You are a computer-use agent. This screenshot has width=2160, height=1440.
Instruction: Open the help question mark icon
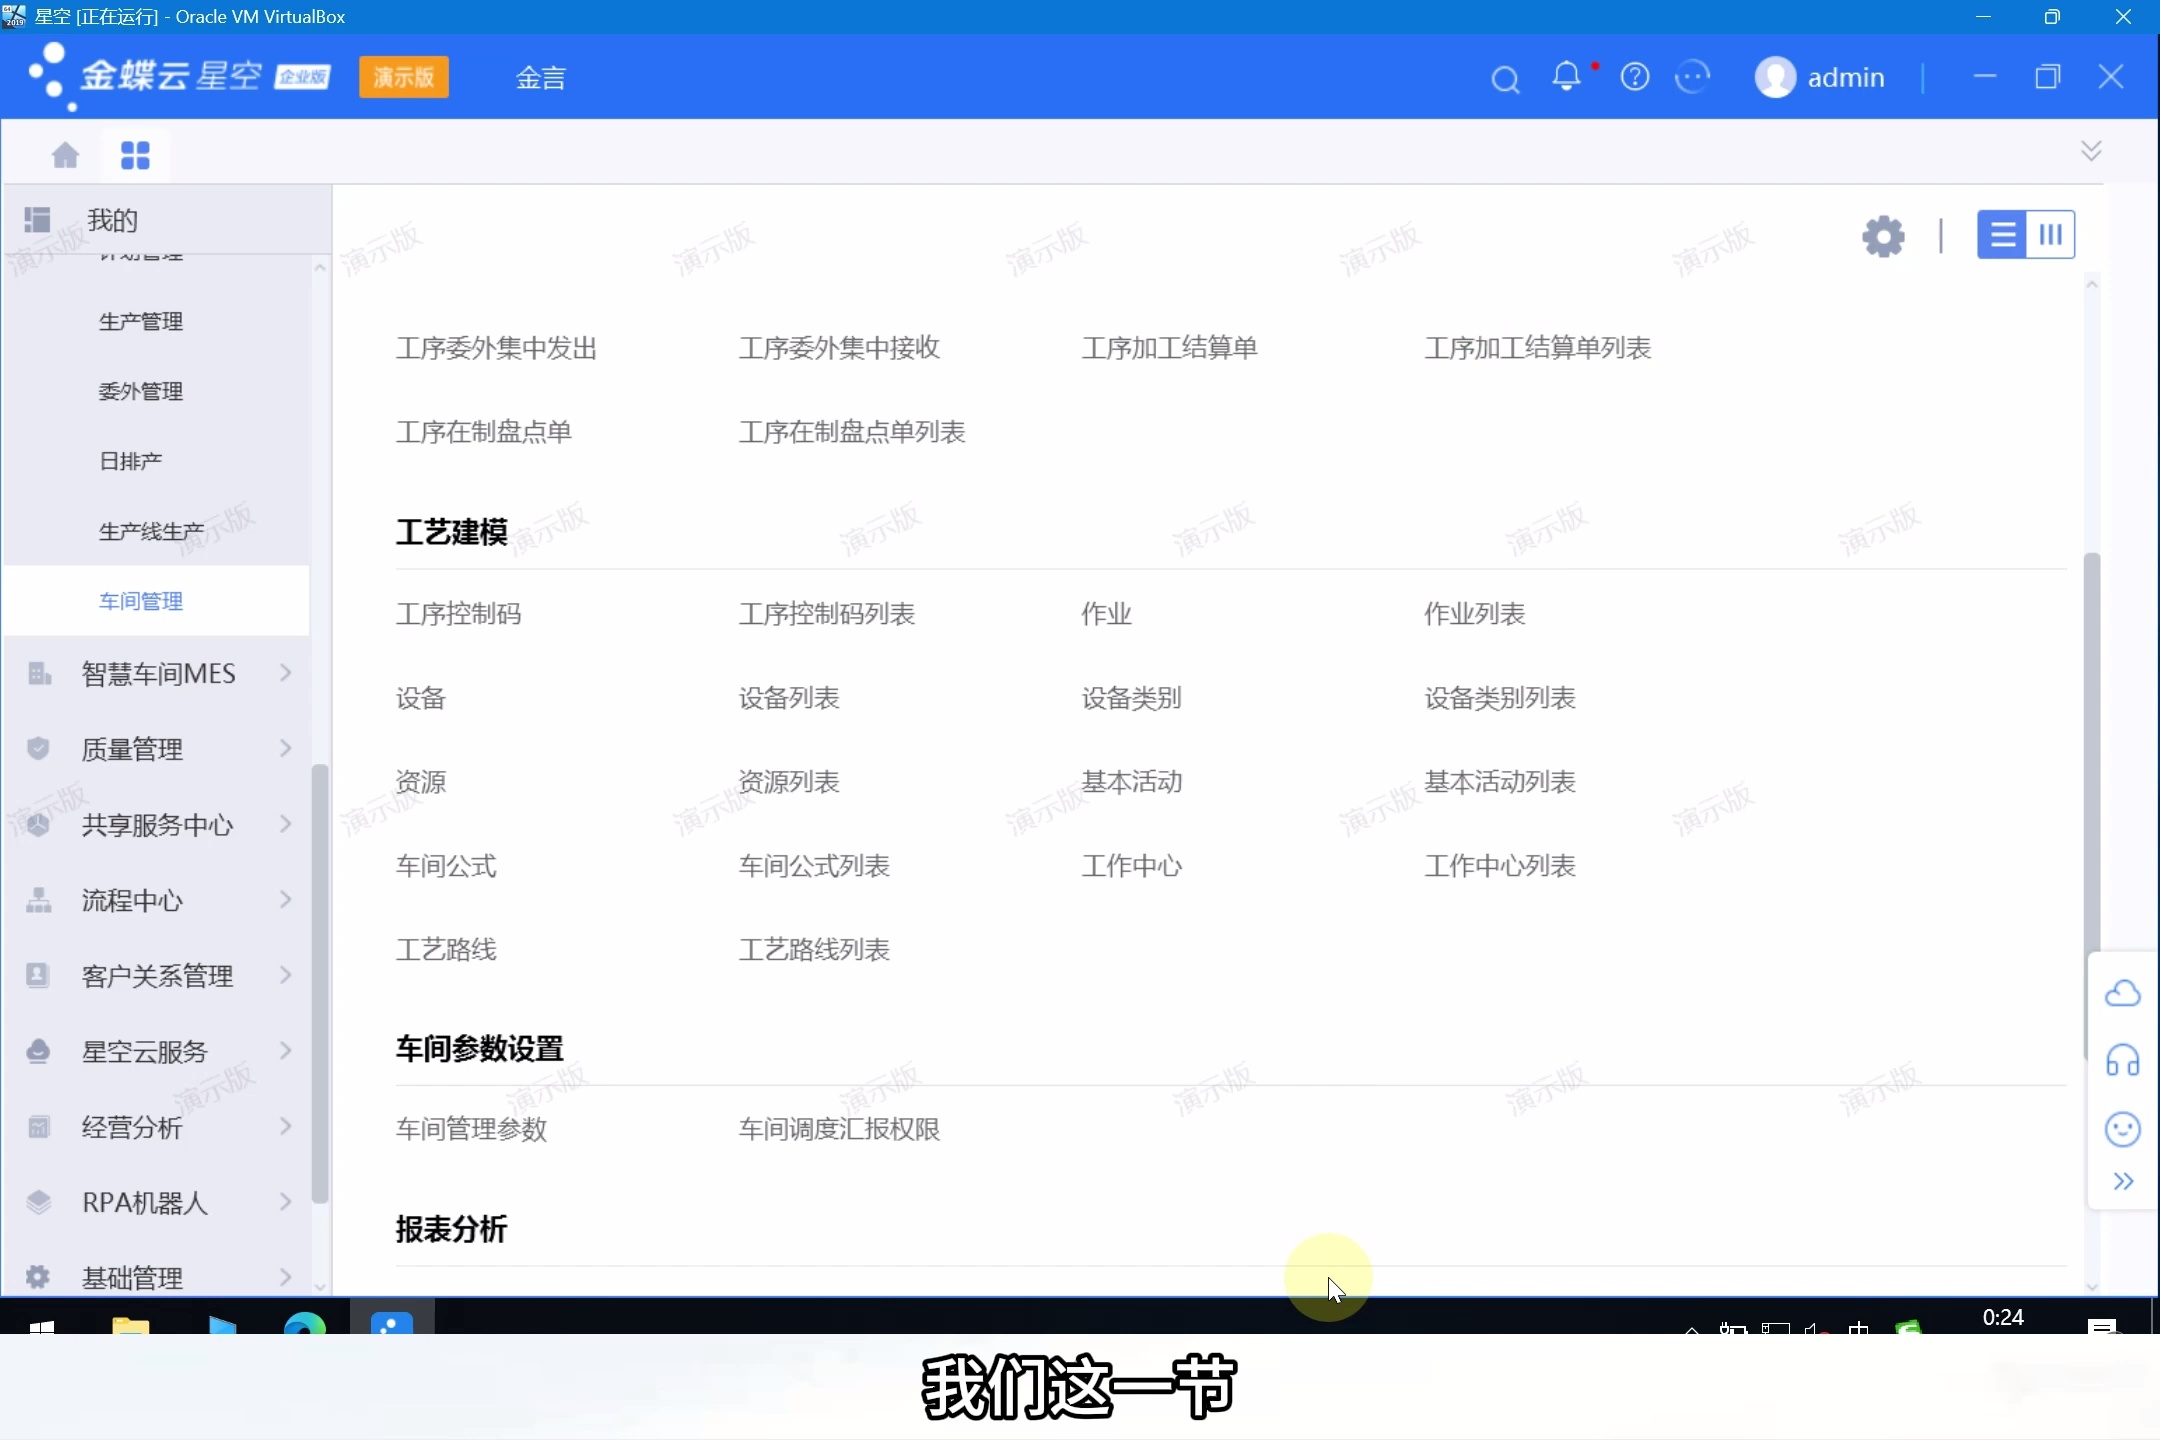1635,77
